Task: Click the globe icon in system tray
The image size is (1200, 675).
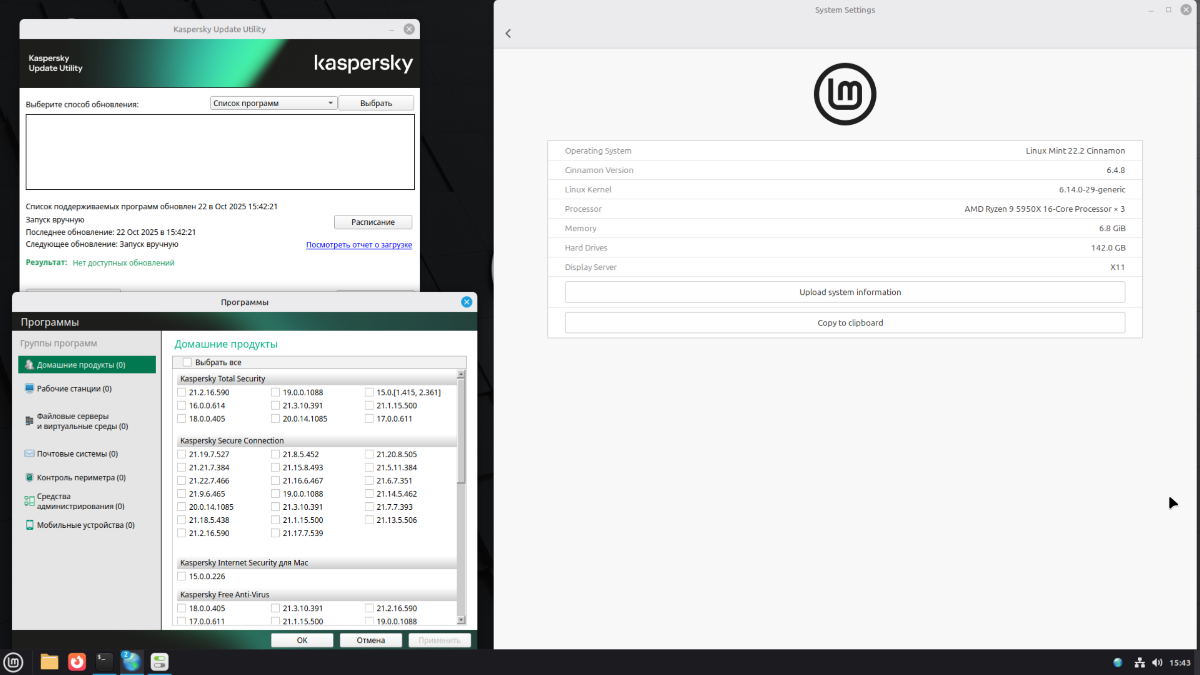Action: pyautogui.click(x=1118, y=663)
